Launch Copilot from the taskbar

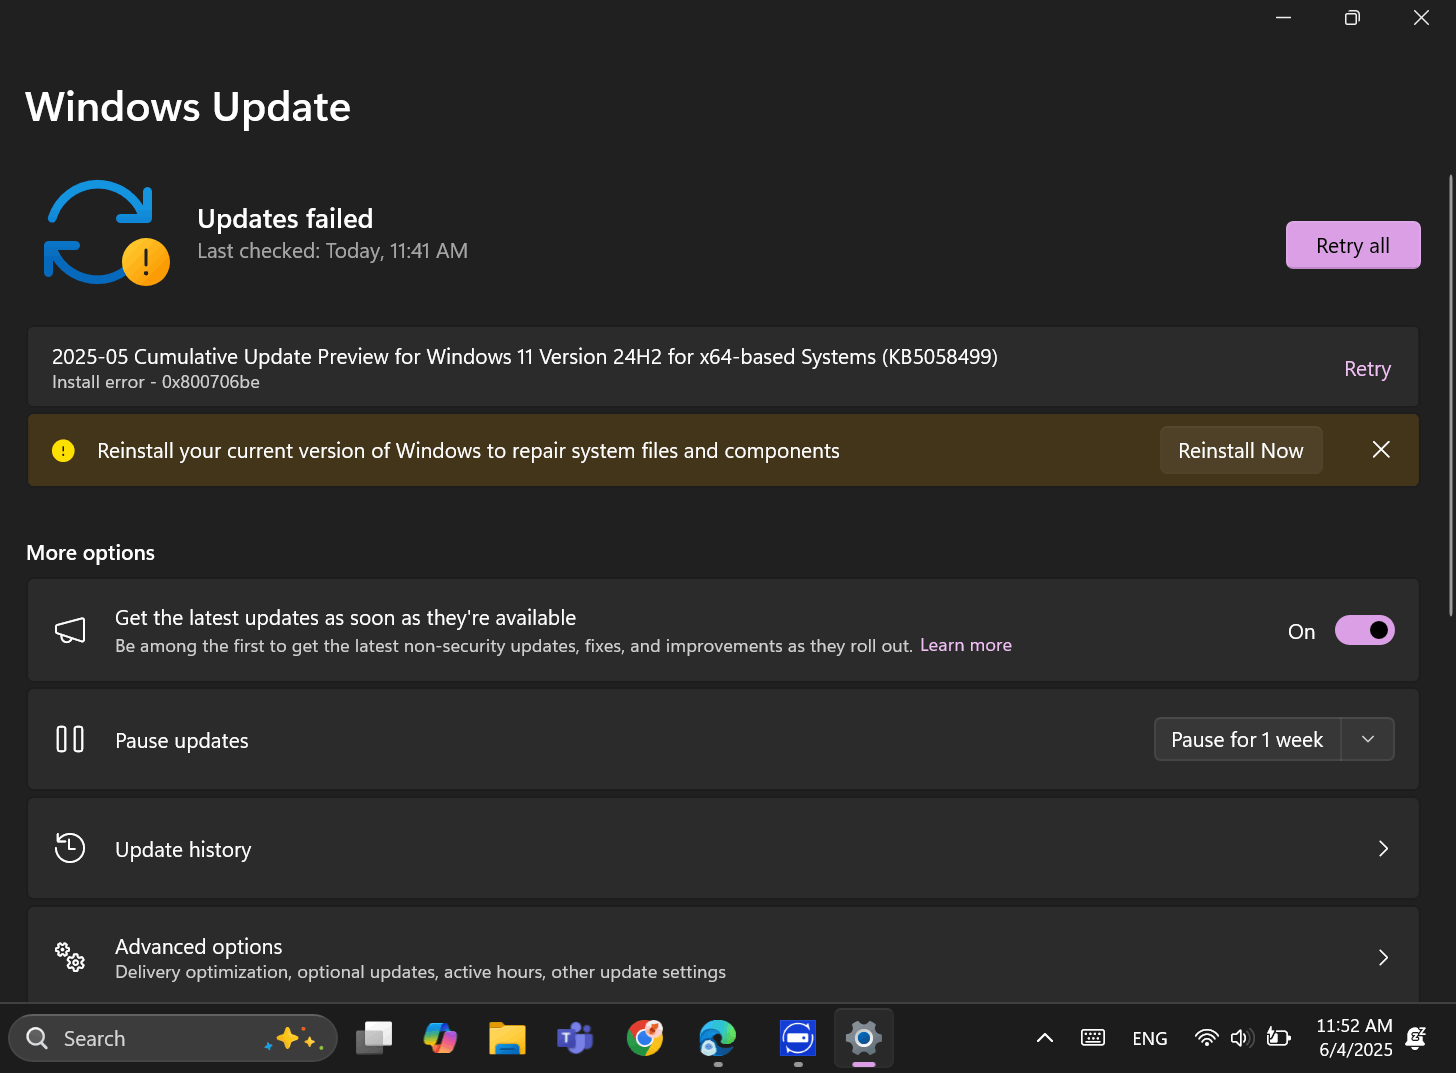coord(440,1039)
